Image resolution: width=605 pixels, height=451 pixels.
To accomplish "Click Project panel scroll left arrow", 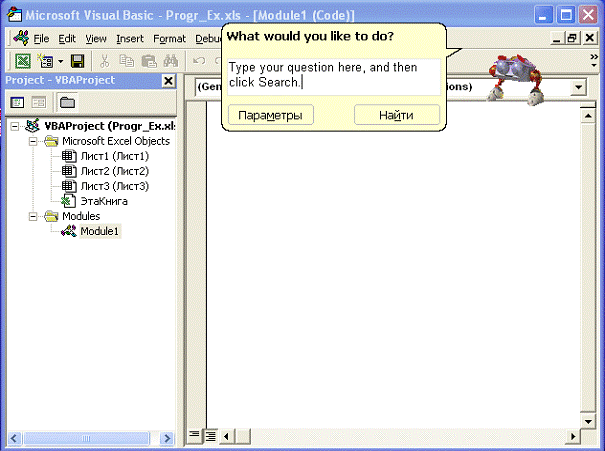I will coord(14,438).
